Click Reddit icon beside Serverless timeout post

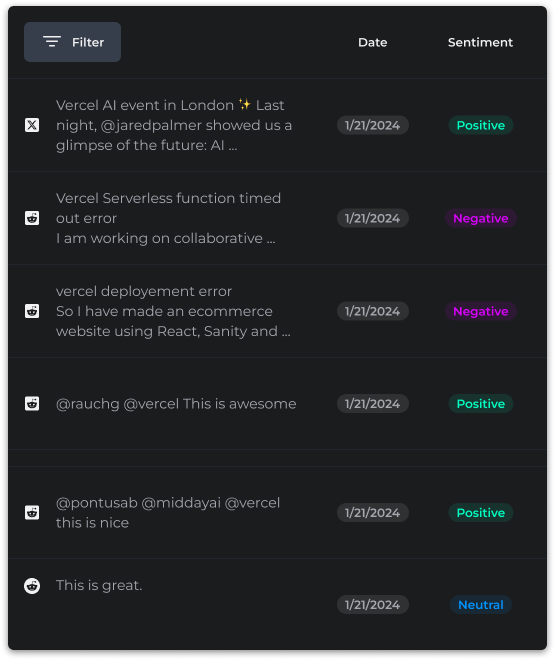click(32, 218)
